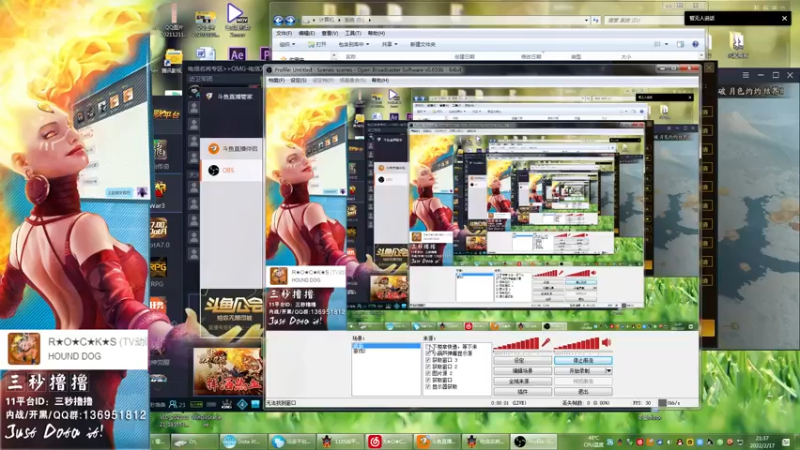
Task: Open Explorer 共享 dropdown
Action: click(389, 44)
